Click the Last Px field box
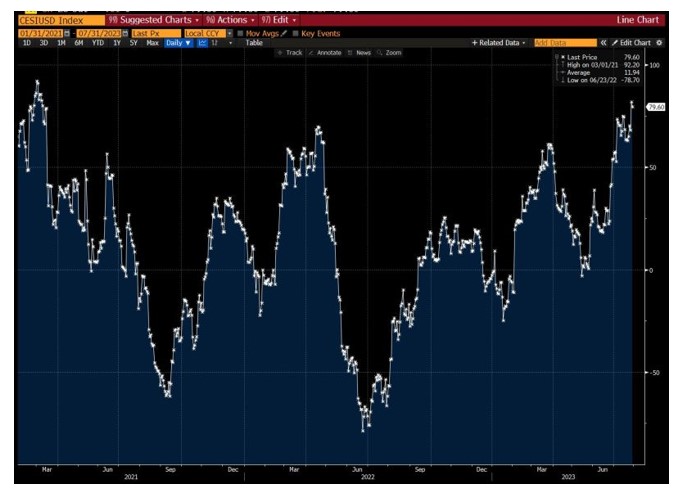 click(x=156, y=33)
